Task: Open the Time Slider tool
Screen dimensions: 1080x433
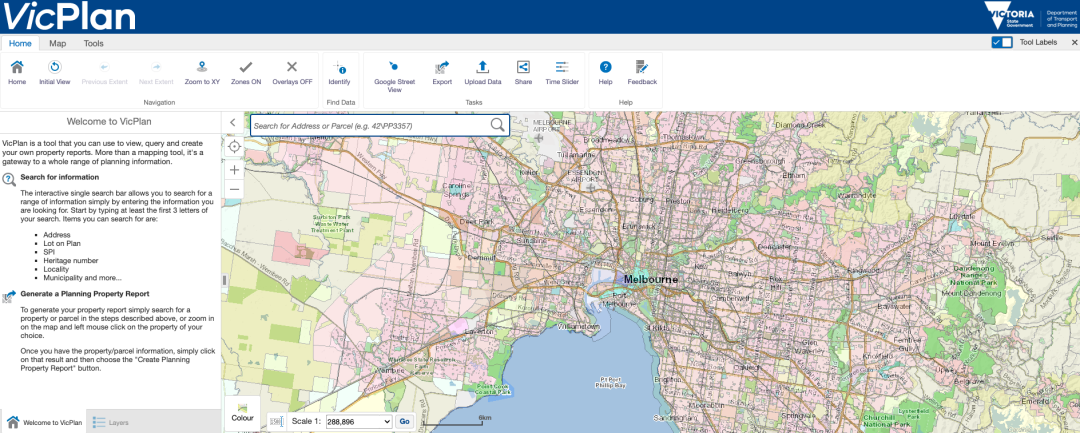Action: [562, 72]
